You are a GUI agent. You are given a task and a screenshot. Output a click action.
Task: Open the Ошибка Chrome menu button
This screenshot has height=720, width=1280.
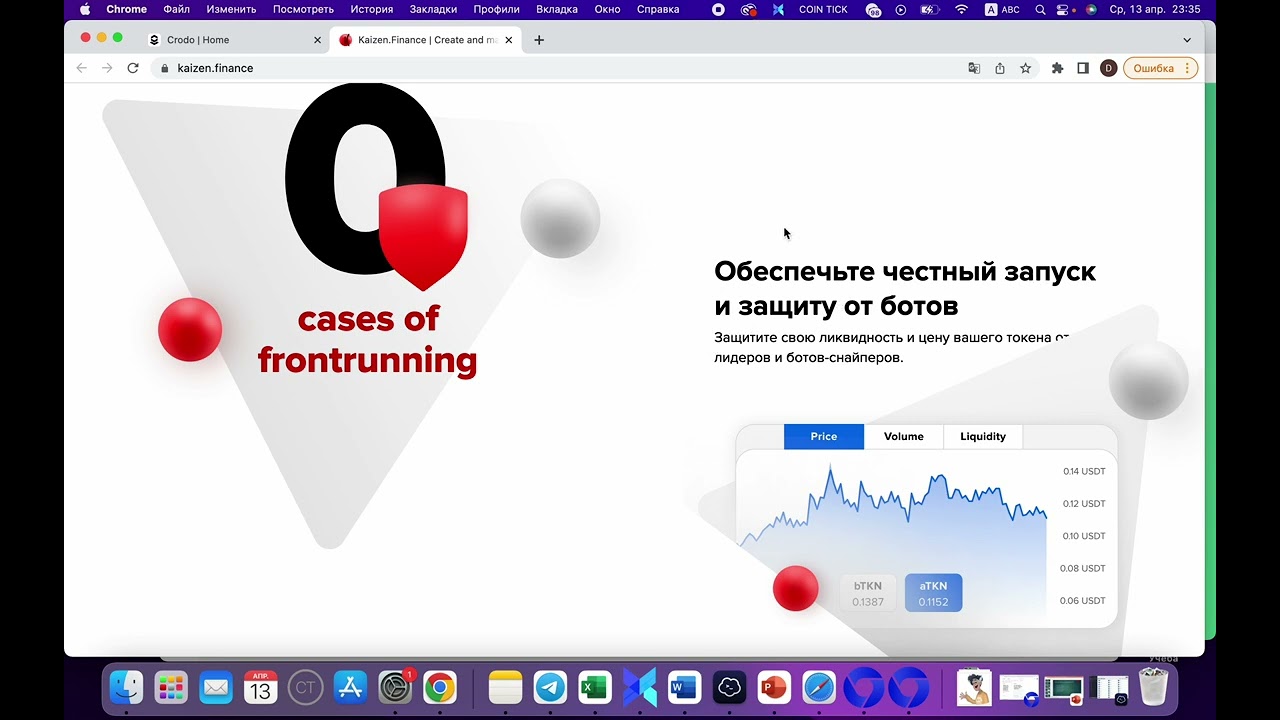1160,68
